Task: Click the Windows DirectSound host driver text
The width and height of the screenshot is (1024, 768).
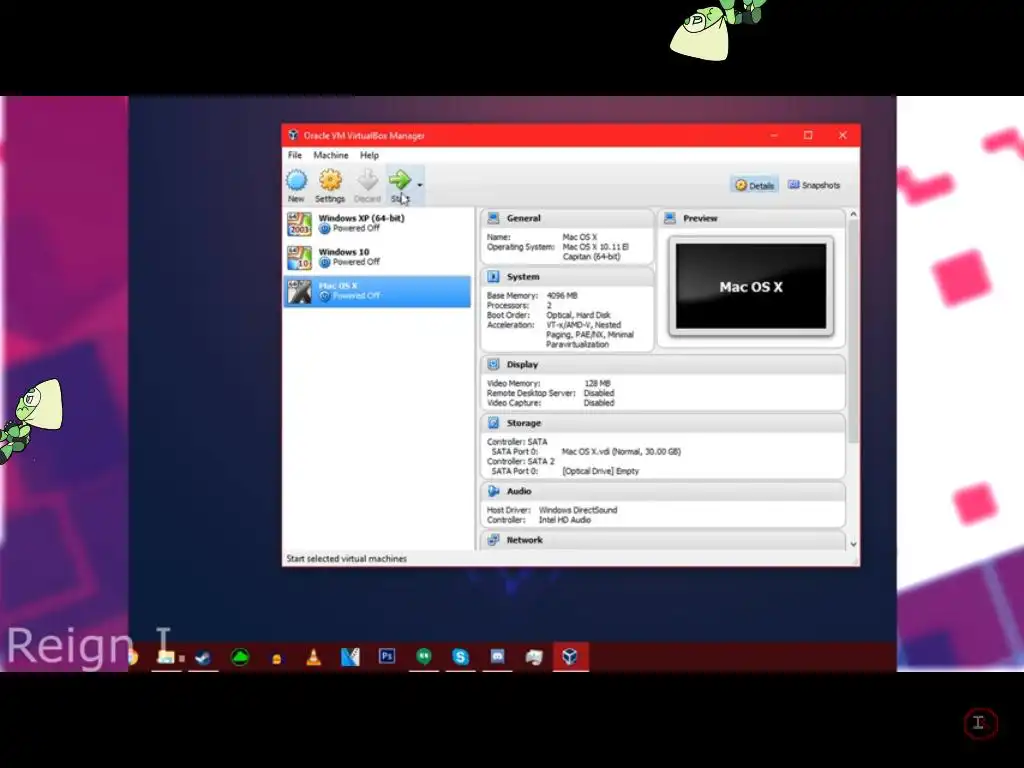Action: click(x=578, y=510)
